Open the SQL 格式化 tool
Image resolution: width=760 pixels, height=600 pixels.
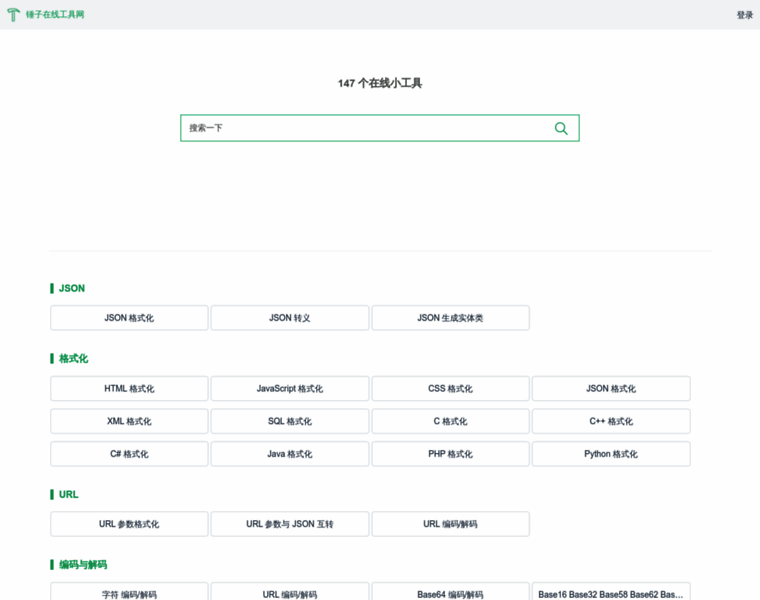(290, 421)
